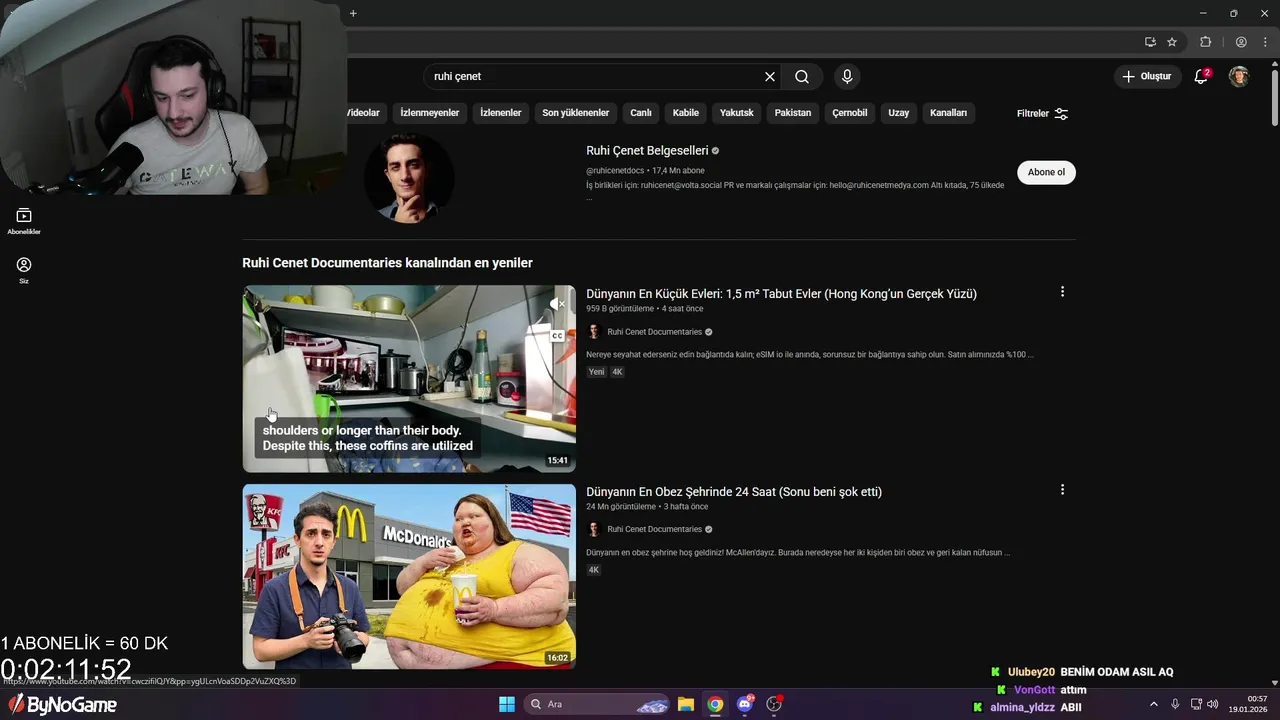Show hidden system tray icons
The height and width of the screenshot is (720, 1280).
tap(1154, 704)
